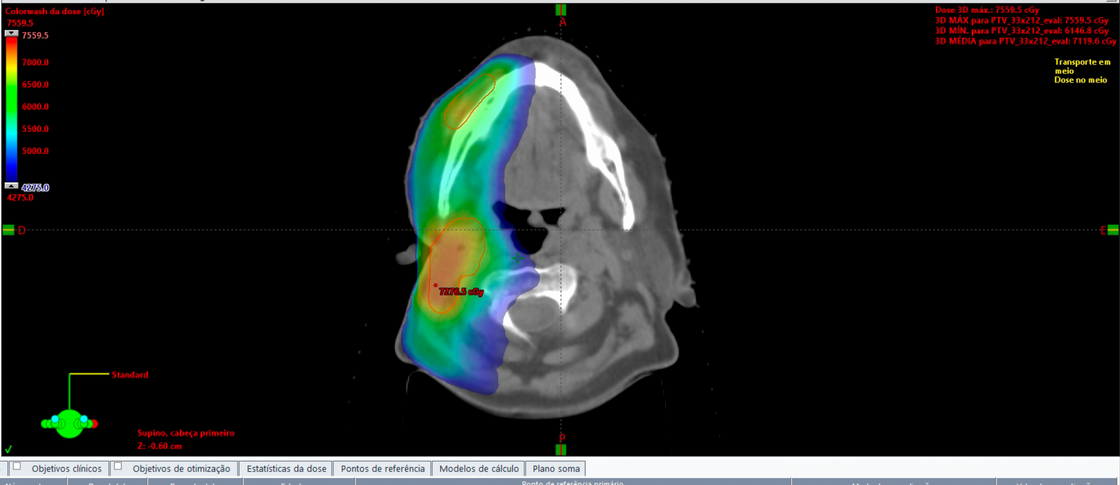
Task: Click the green handle beside D marker
Action: (x=9, y=229)
